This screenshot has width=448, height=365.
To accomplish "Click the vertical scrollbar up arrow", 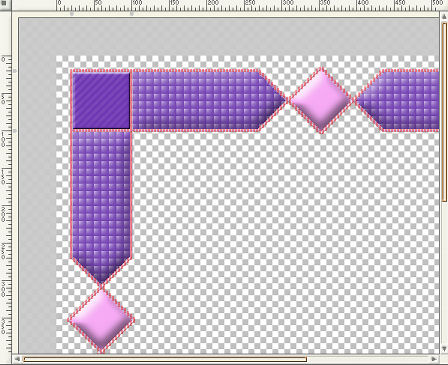I will pos(444,16).
